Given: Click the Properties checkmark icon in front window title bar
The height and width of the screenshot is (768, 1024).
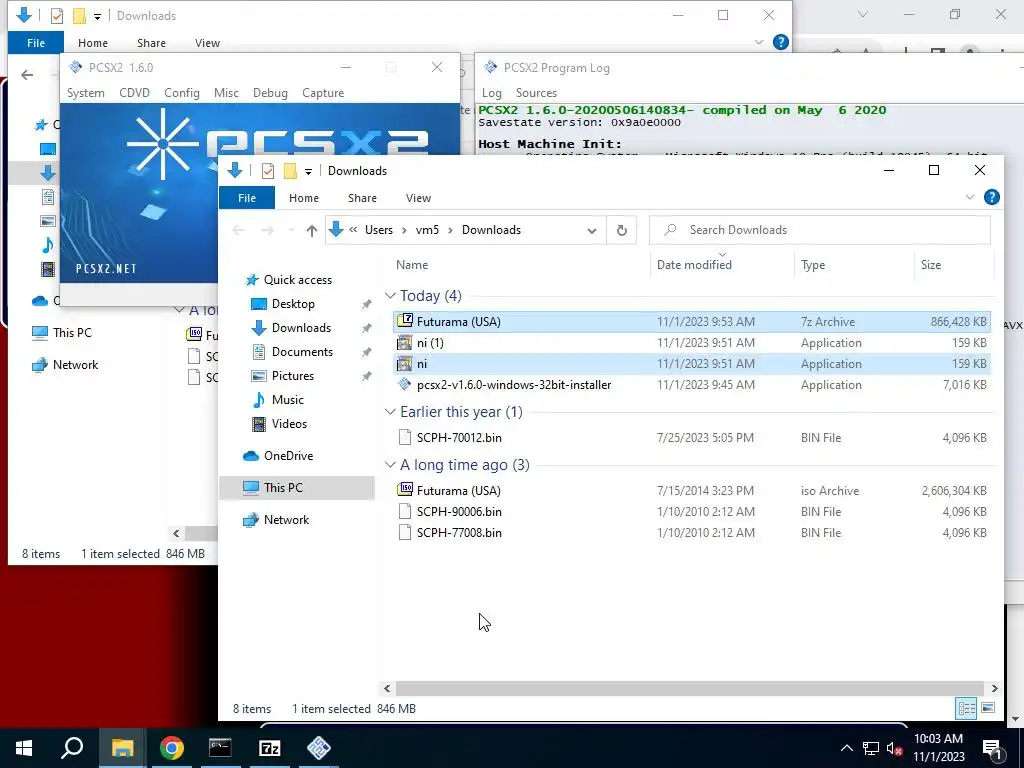Looking at the screenshot, I should coord(268,171).
